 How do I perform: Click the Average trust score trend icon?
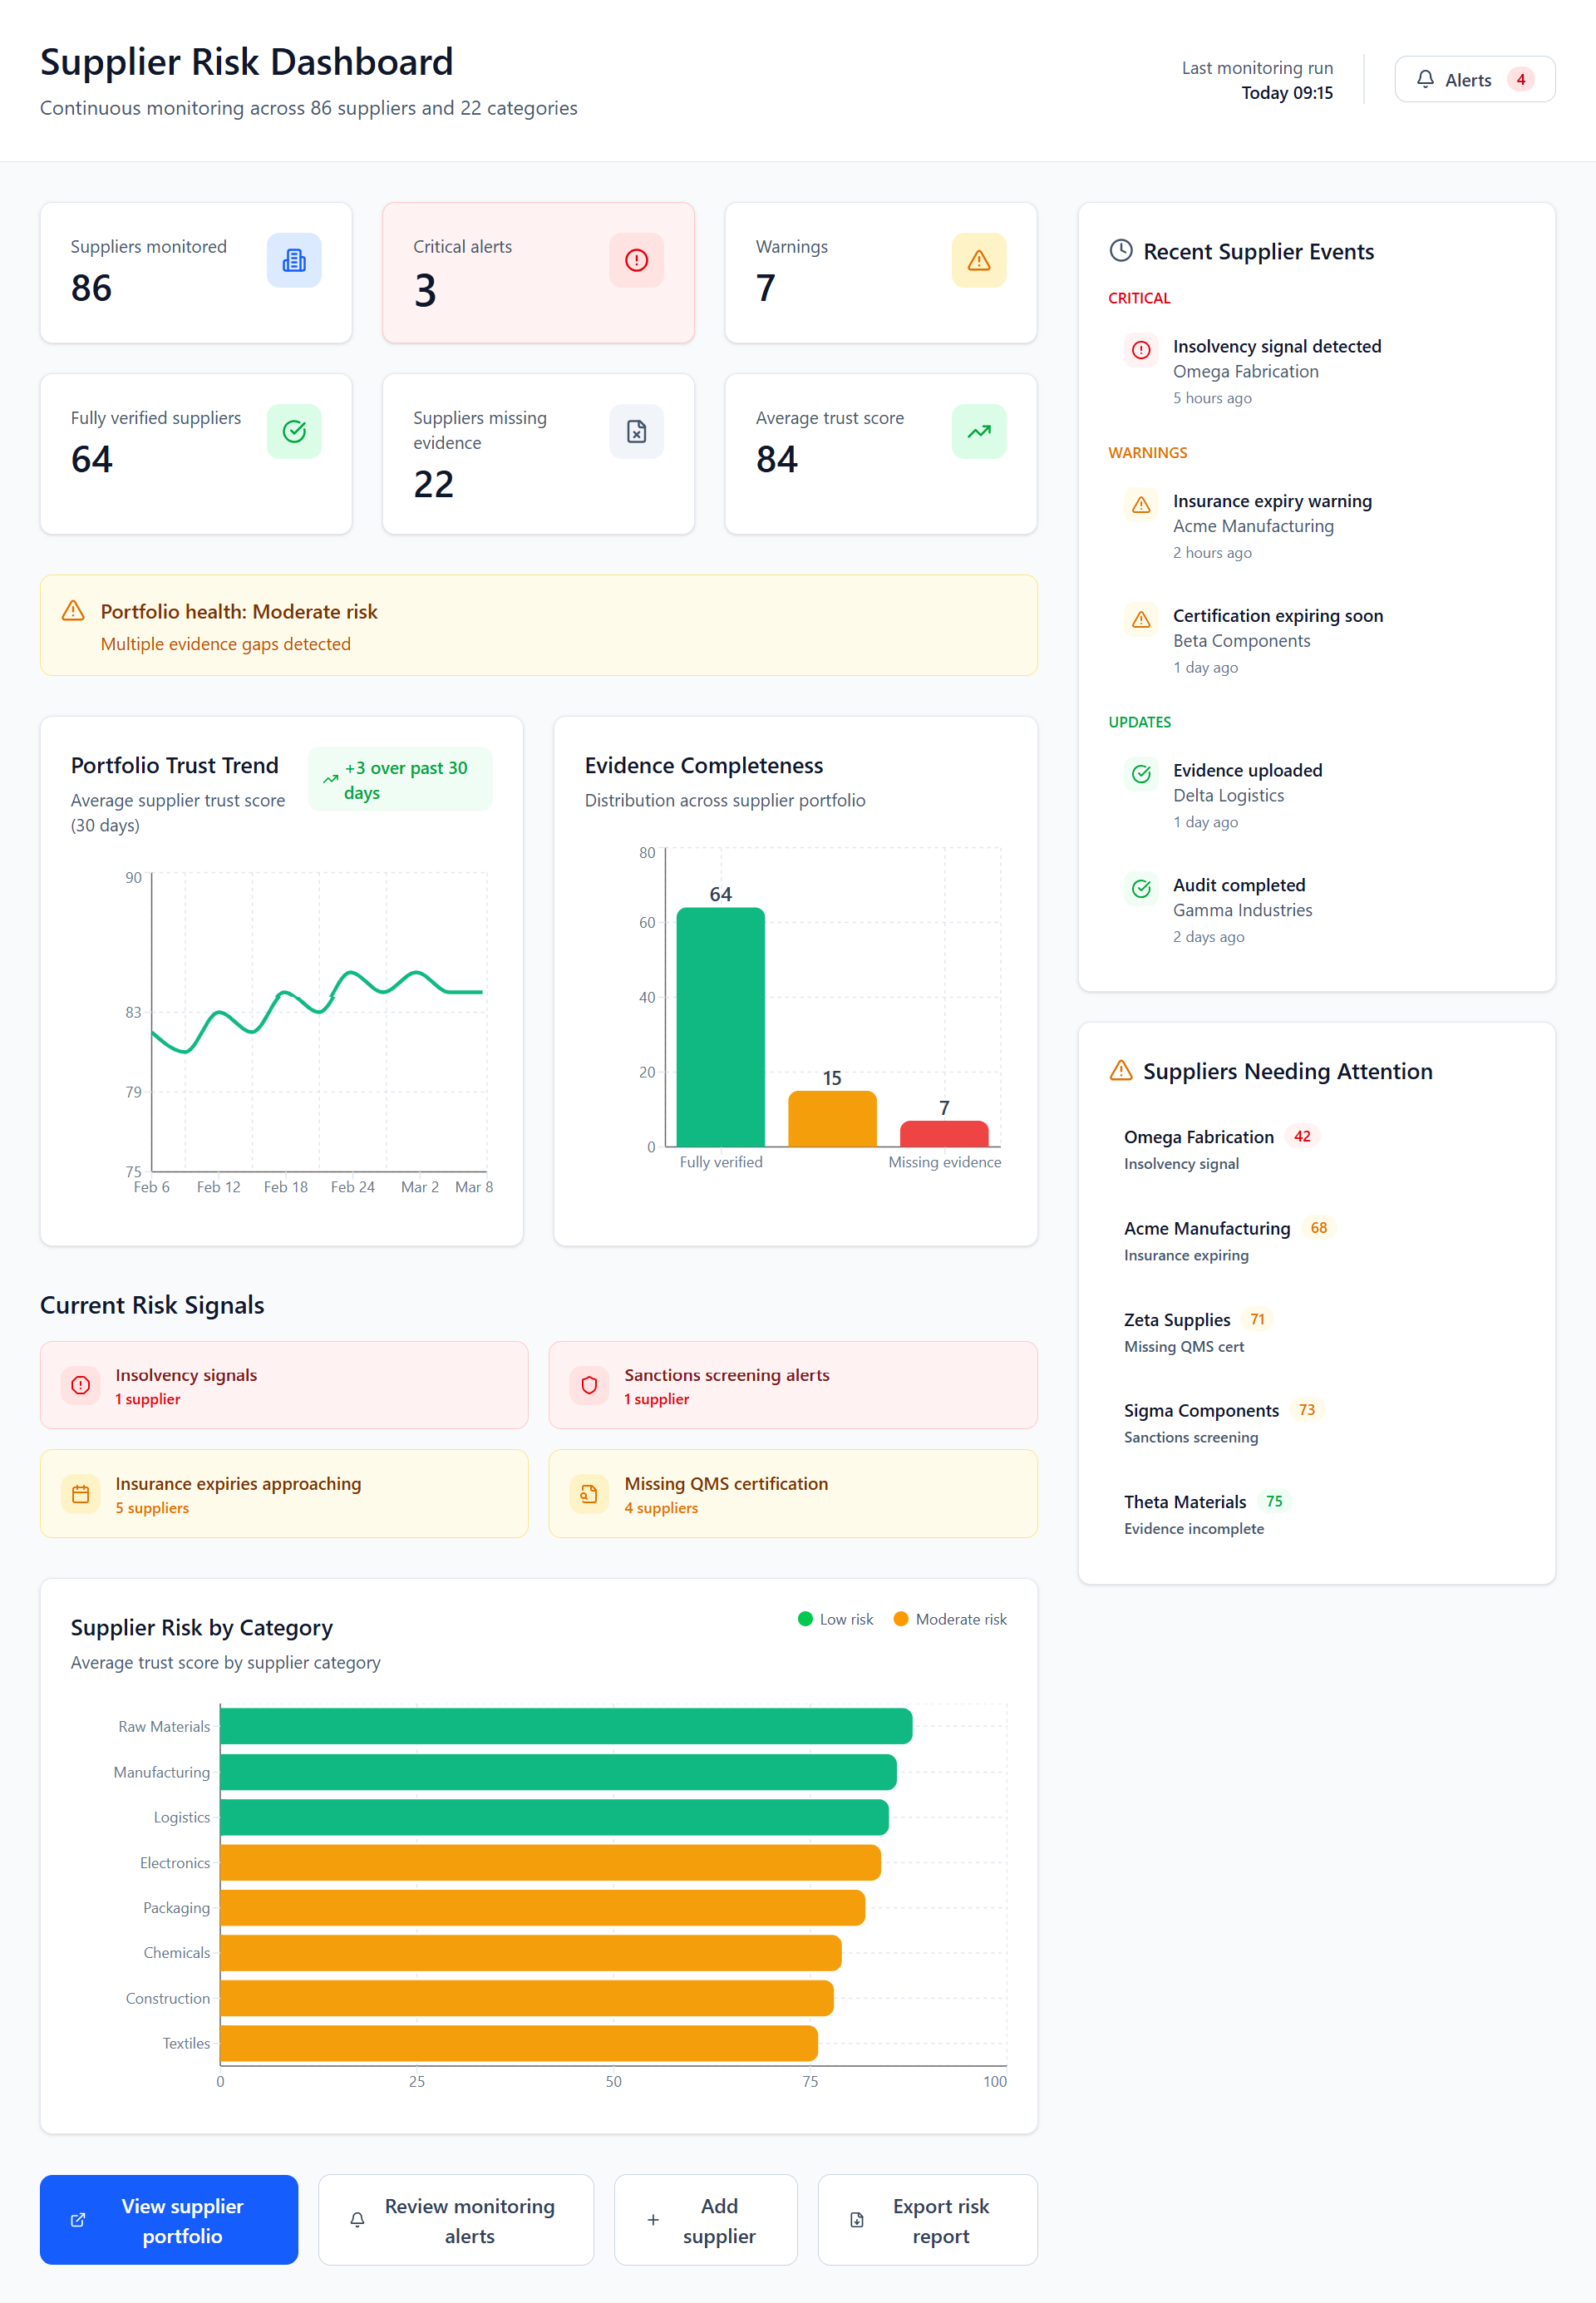coord(978,431)
